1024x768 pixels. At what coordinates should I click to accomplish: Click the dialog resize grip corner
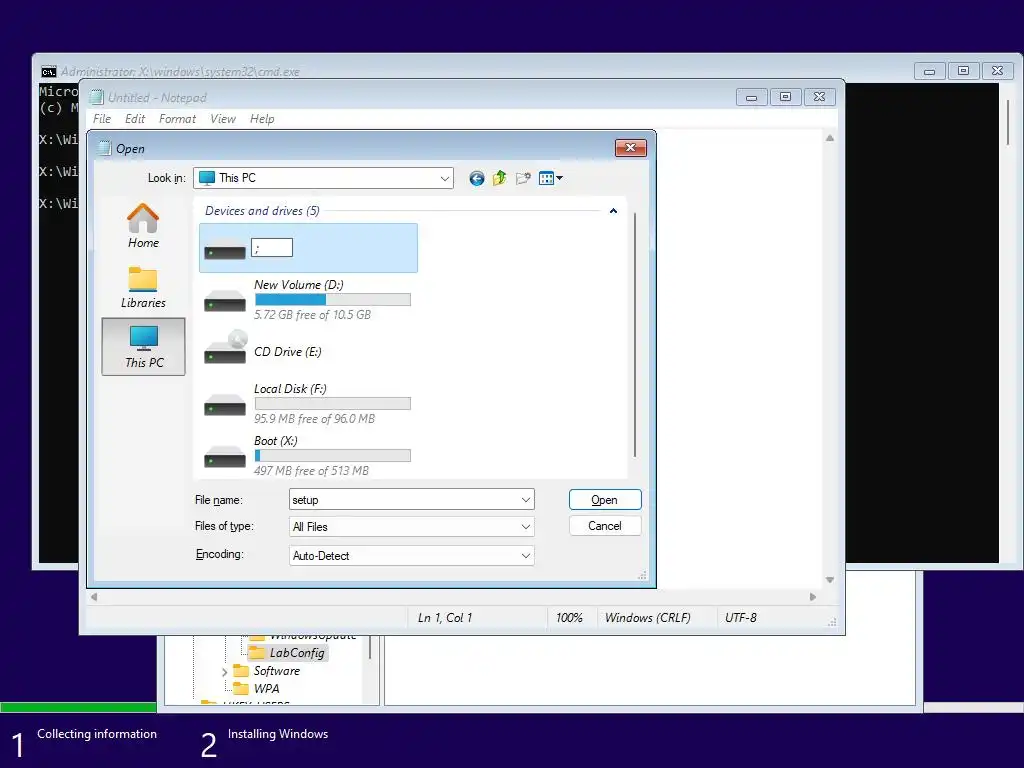coord(642,575)
